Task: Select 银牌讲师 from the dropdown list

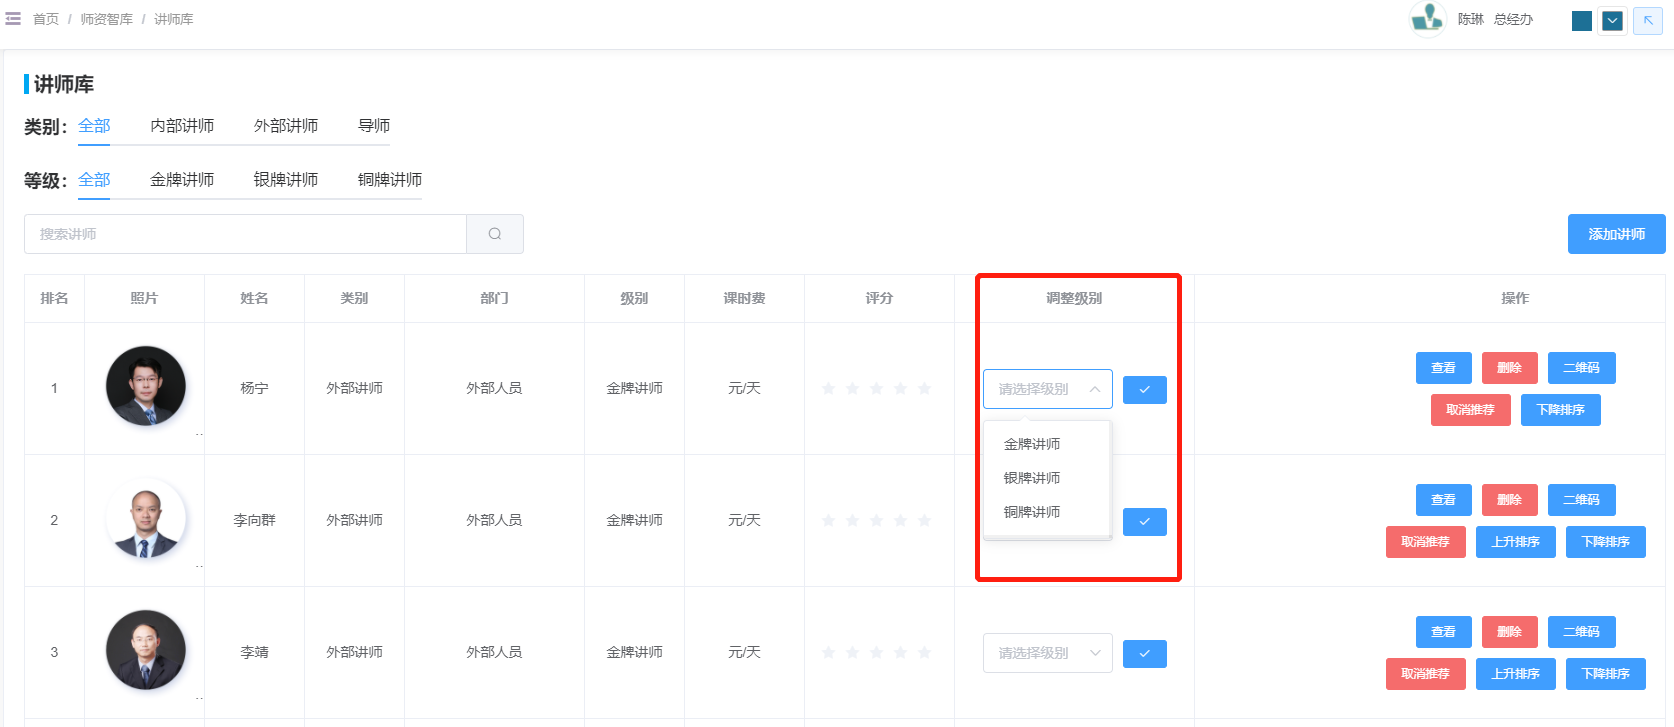Action: [x=1032, y=478]
